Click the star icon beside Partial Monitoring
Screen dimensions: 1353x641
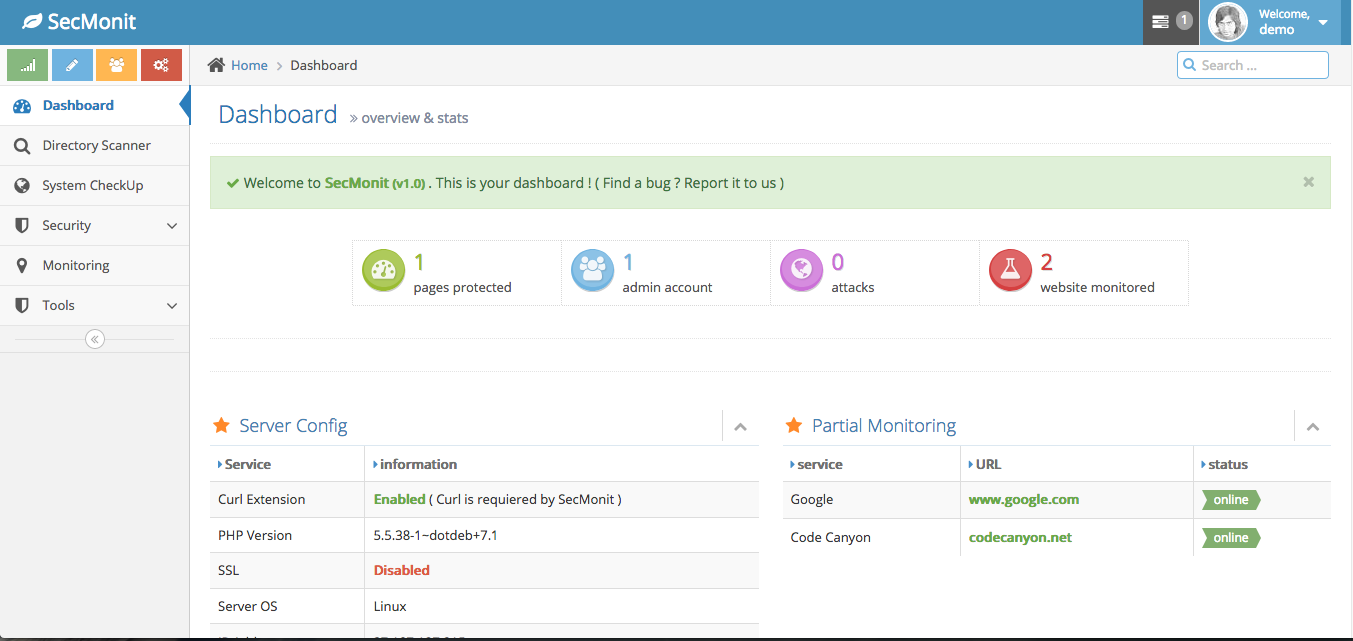[x=794, y=425]
